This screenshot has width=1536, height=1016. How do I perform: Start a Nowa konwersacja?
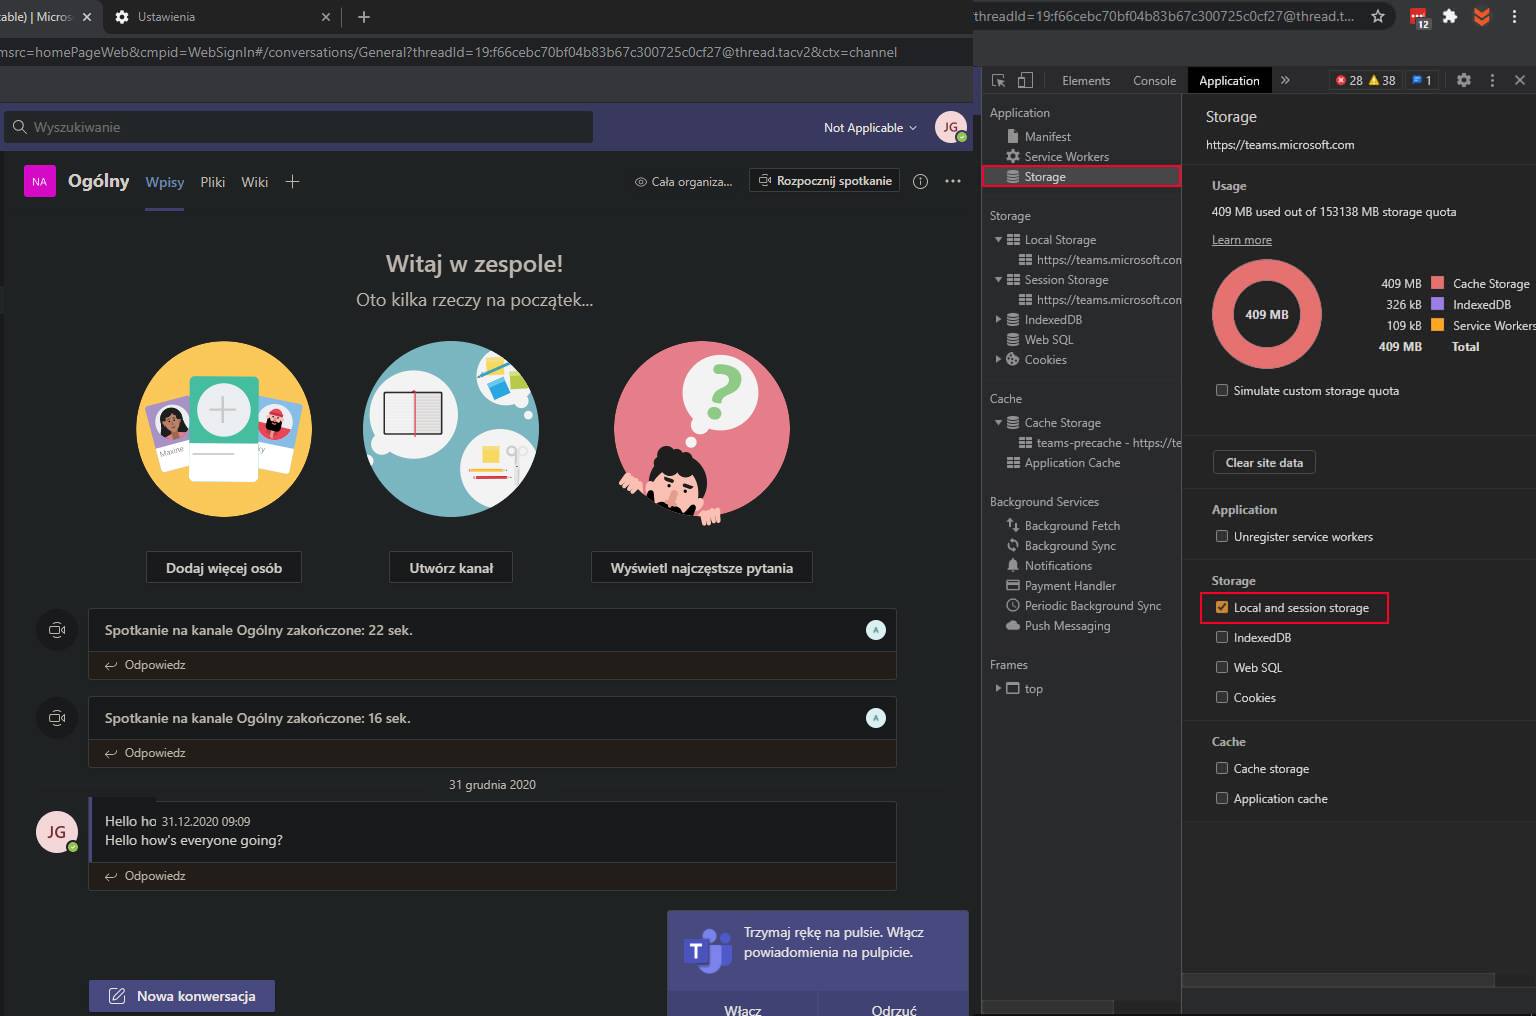[x=182, y=995]
